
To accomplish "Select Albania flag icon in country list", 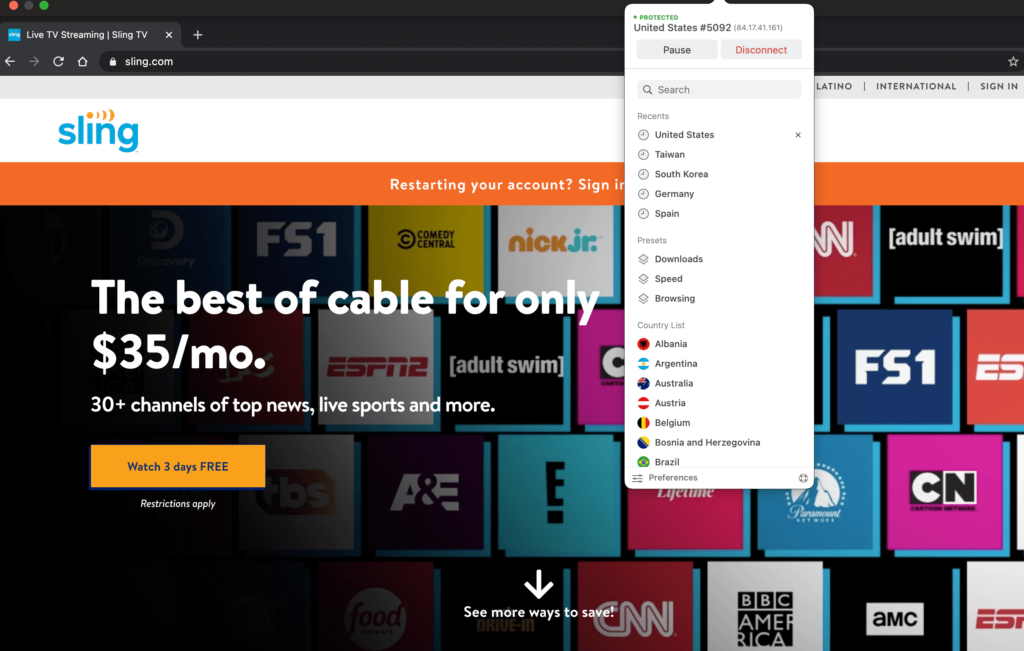I will (x=643, y=344).
